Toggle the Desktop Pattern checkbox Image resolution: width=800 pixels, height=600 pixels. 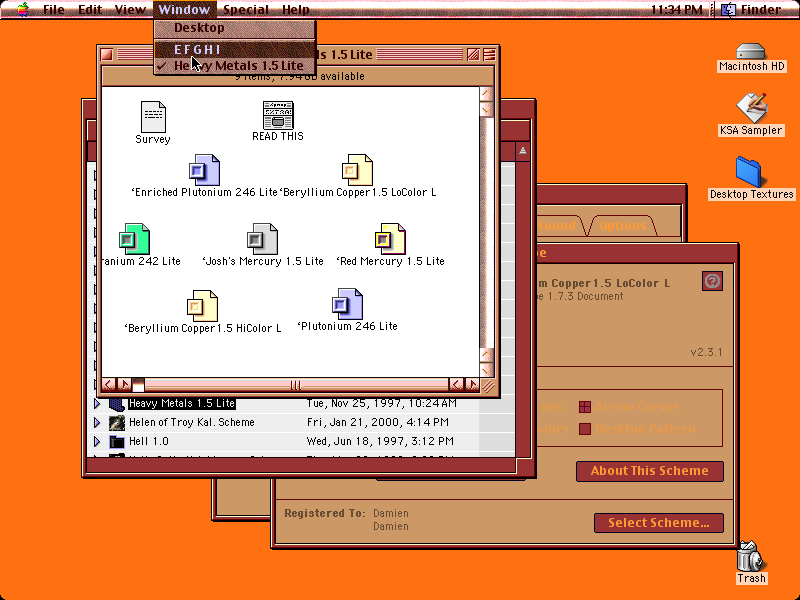585,429
